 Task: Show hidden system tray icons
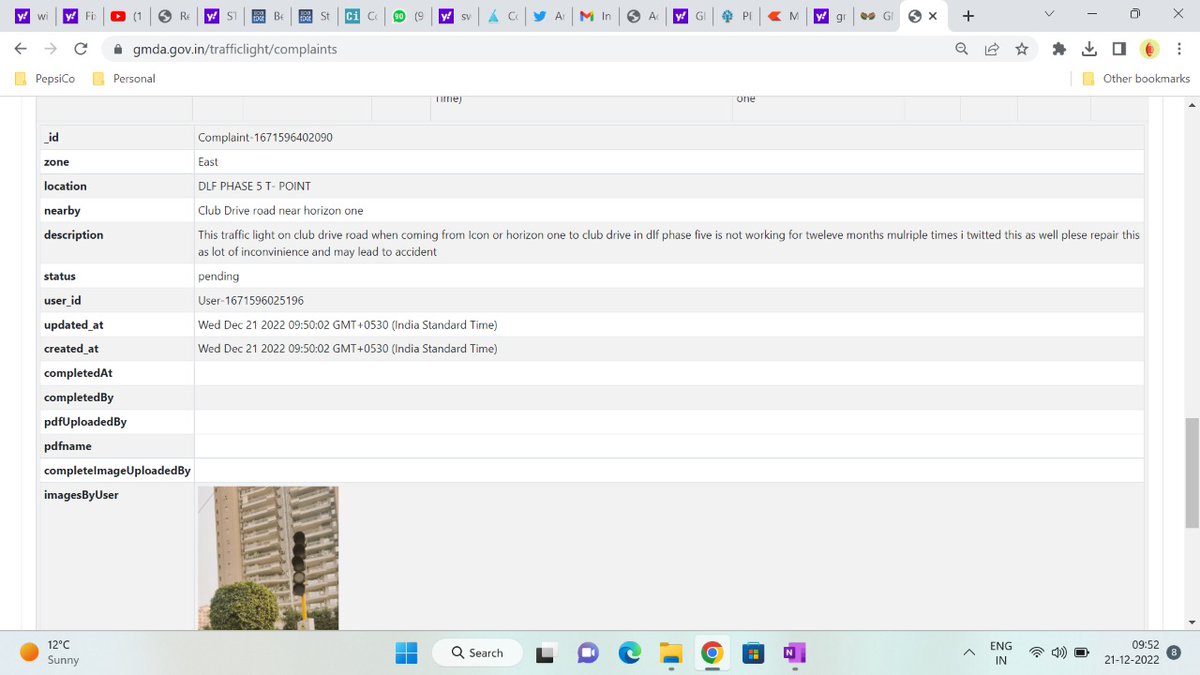tap(969, 653)
